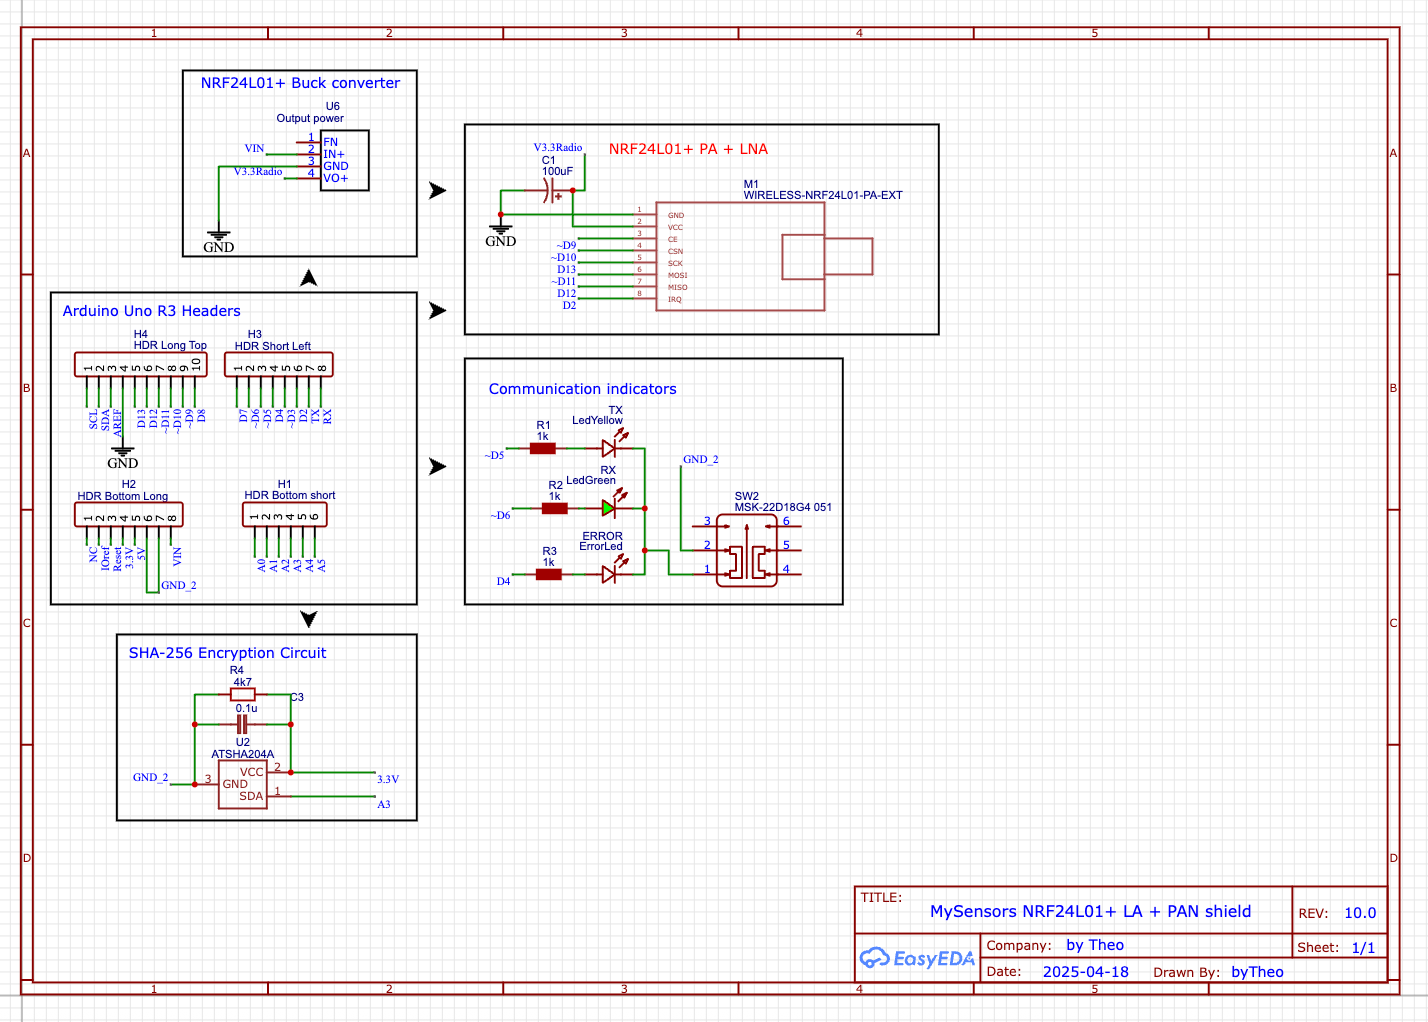Select the REV value 10.0
Screen dimensions: 1428x1022
tap(1359, 913)
